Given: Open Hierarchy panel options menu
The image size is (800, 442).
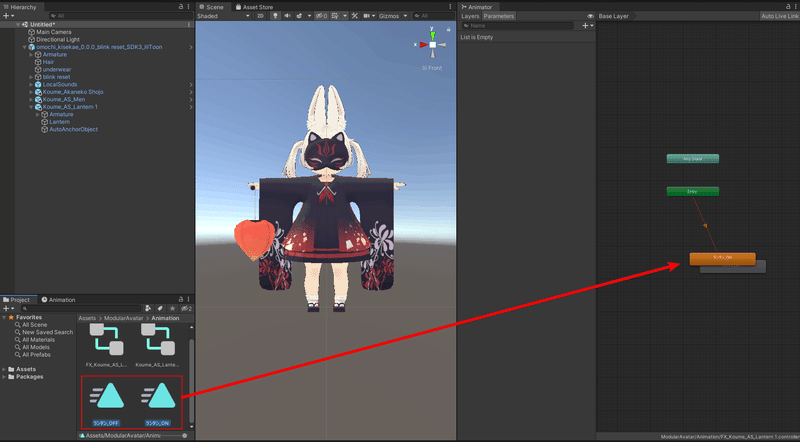Looking at the screenshot, I should [x=188, y=7].
